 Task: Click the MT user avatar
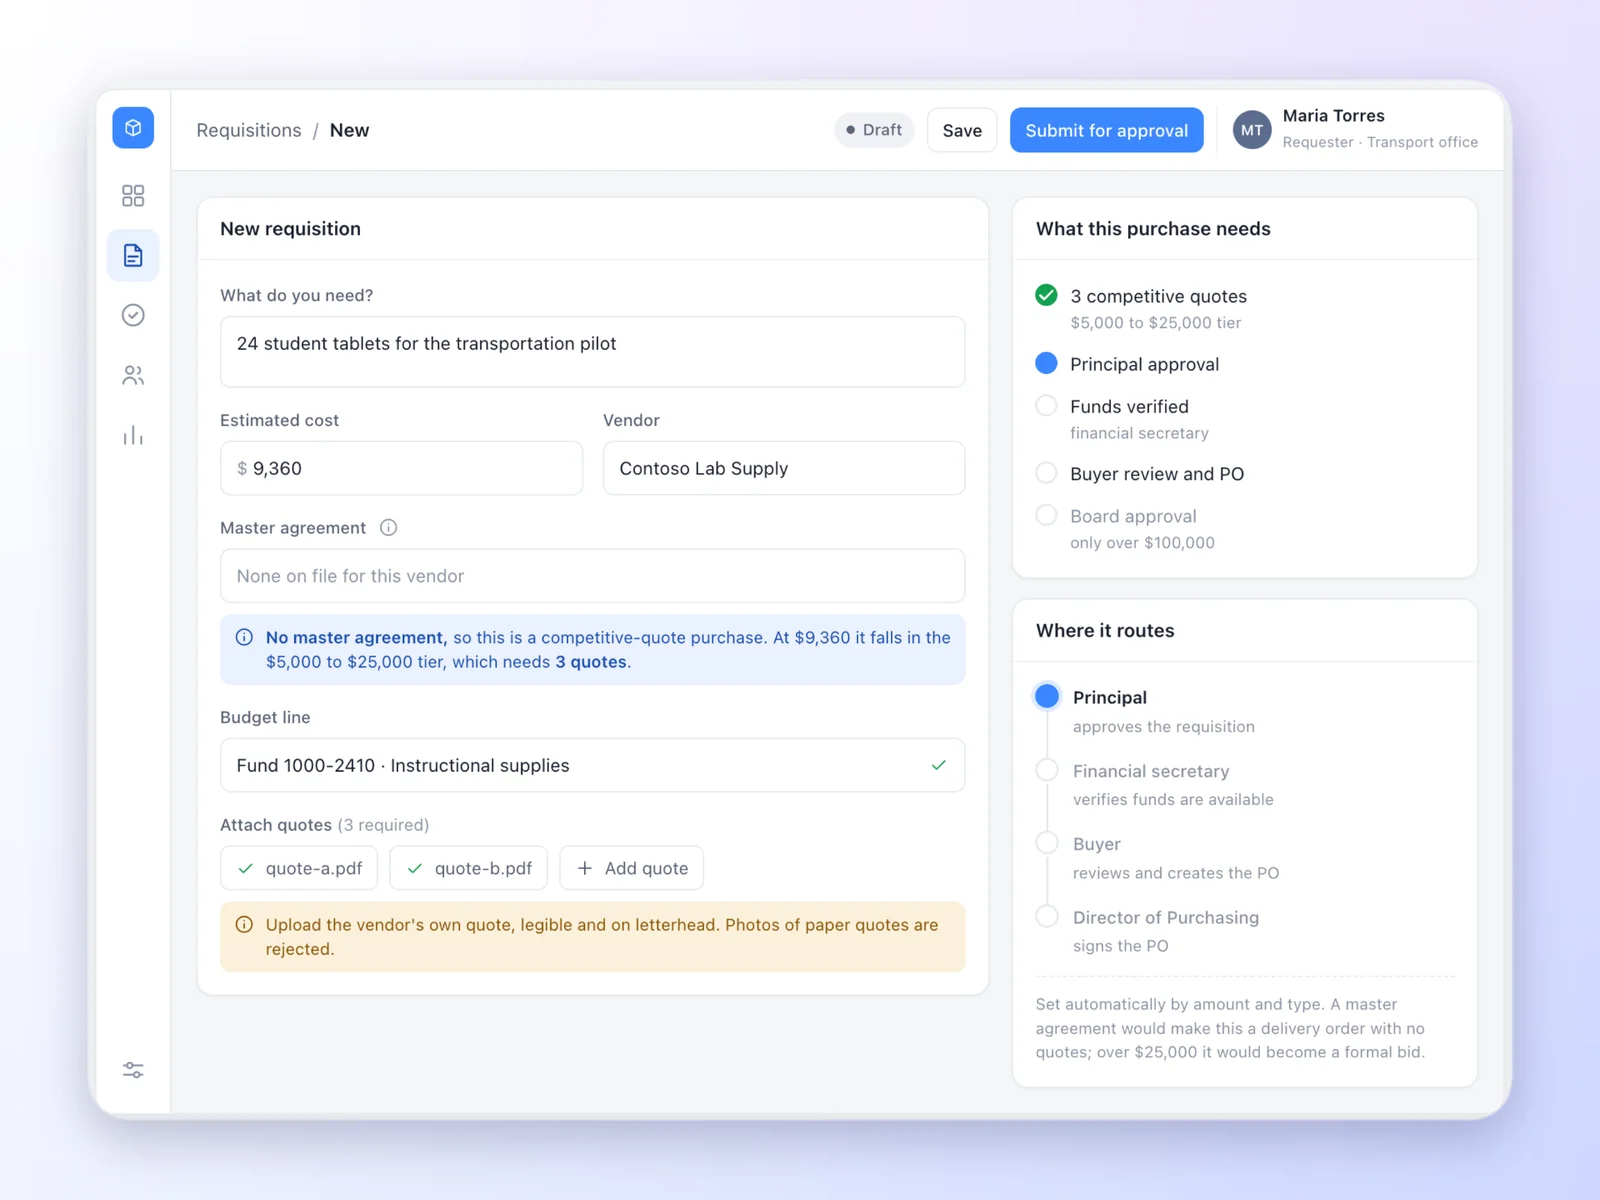1252,130
